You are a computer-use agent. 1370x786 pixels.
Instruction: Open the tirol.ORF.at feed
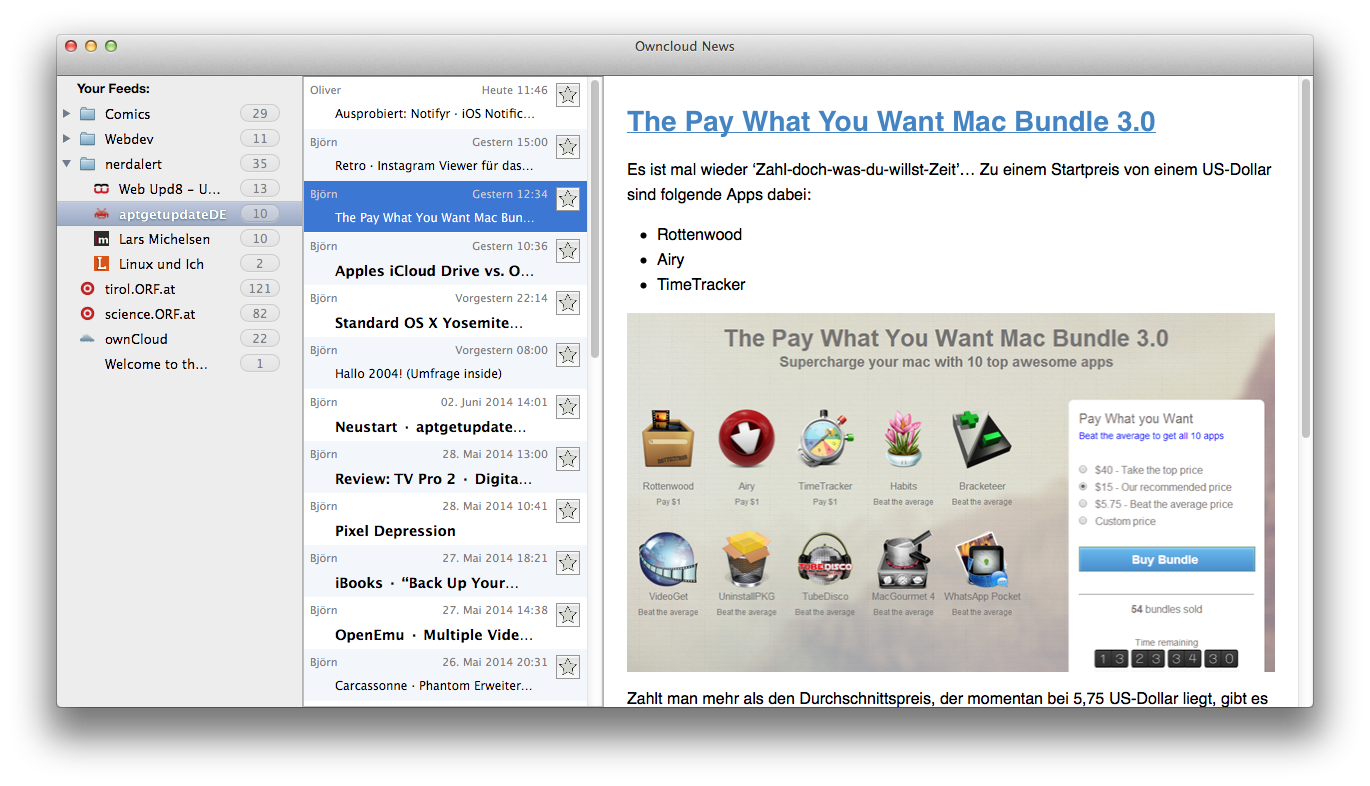point(180,288)
